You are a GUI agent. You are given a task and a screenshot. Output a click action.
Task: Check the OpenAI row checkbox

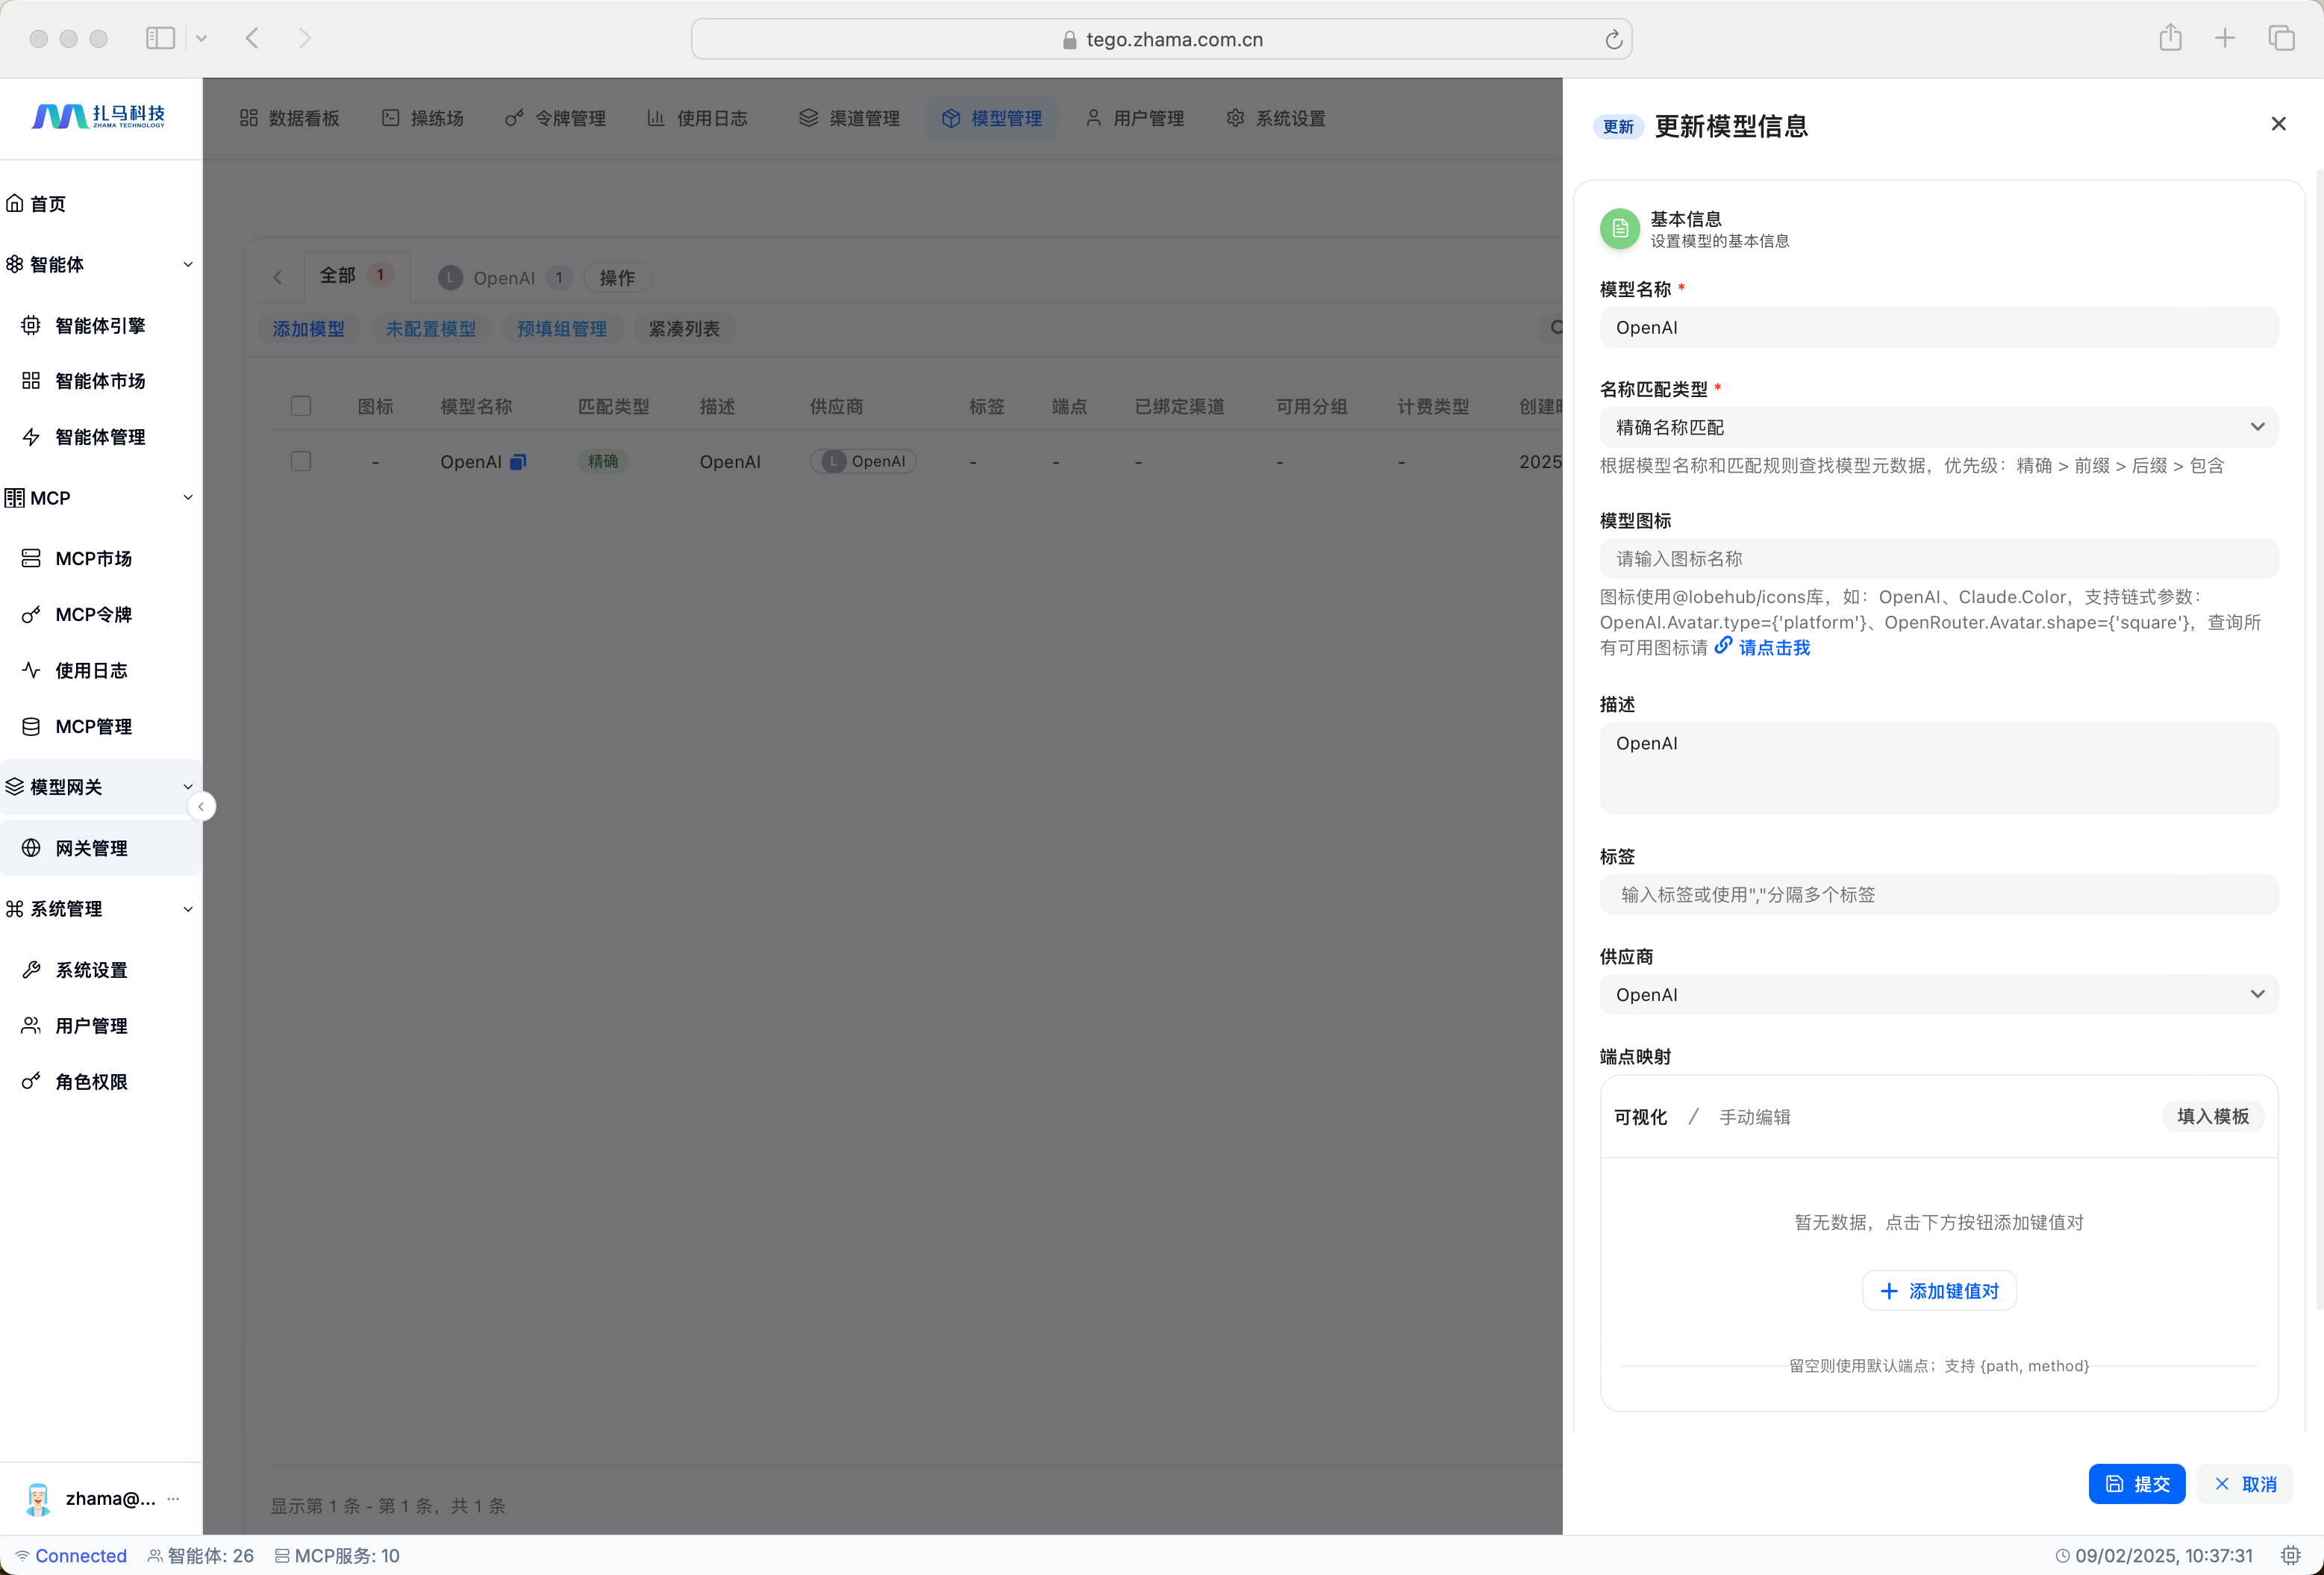tap(301, 461)
